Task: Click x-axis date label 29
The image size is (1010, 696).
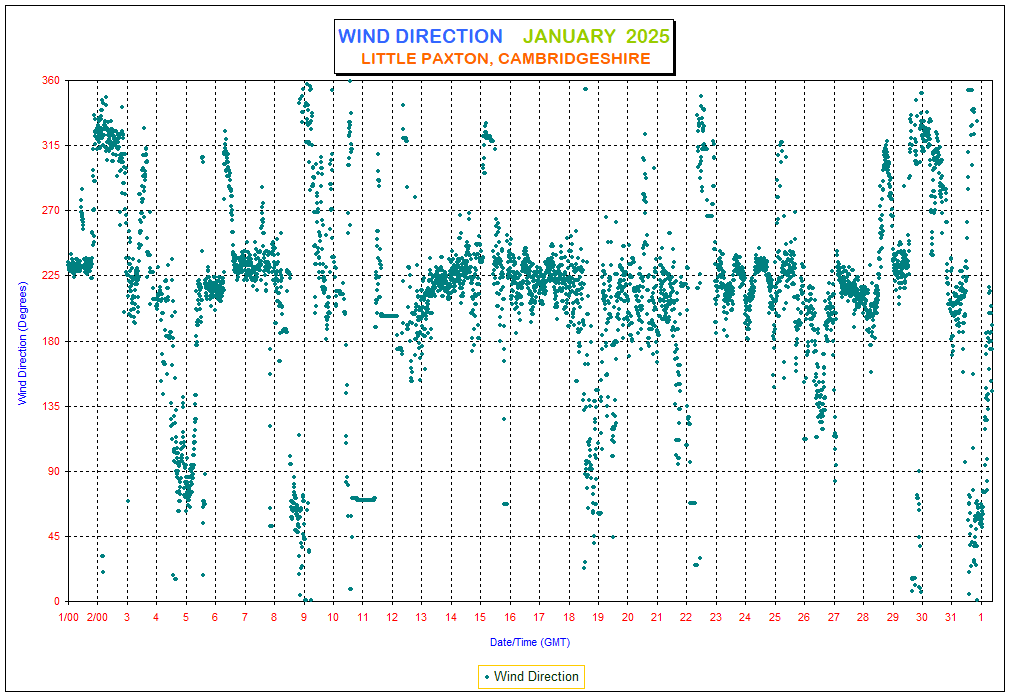Action: tap(893, 617)
